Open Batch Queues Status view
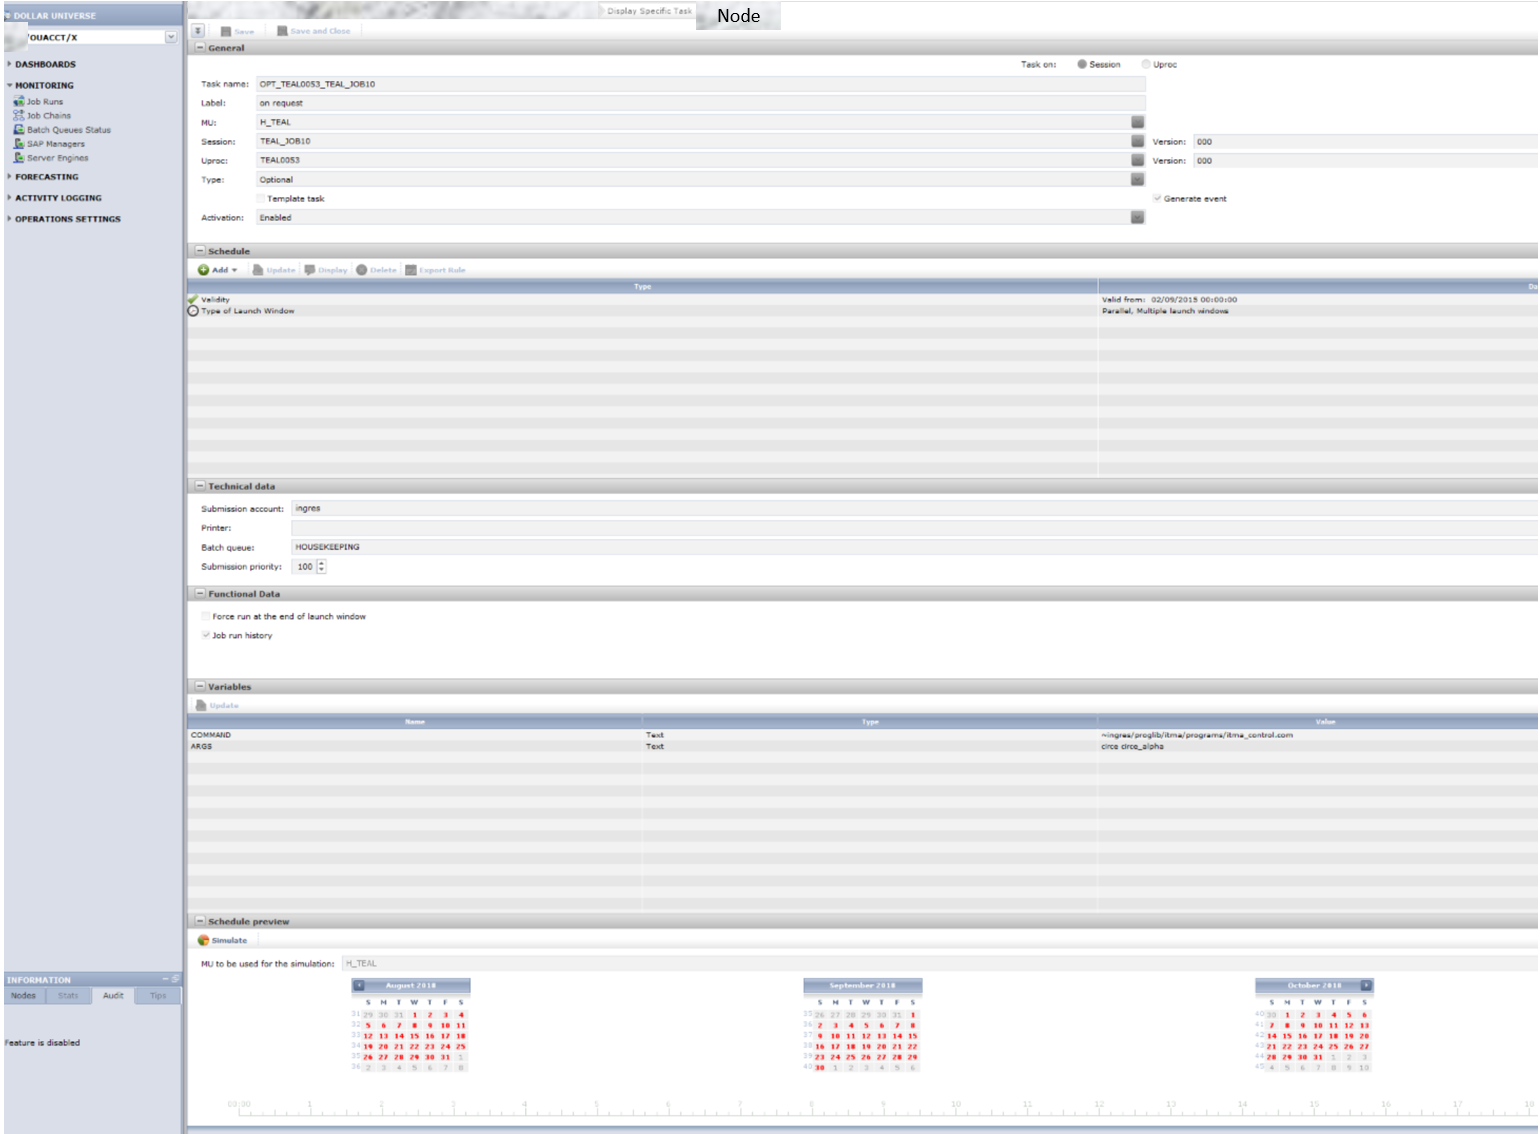1540x1134 pixels. point(68,130)
